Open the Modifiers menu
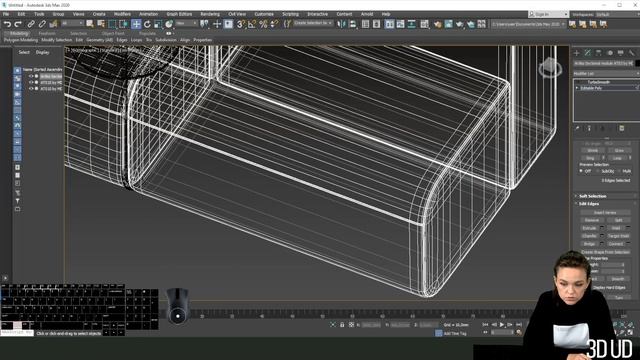Screen dimensions: 640x360 coord(122,14)
